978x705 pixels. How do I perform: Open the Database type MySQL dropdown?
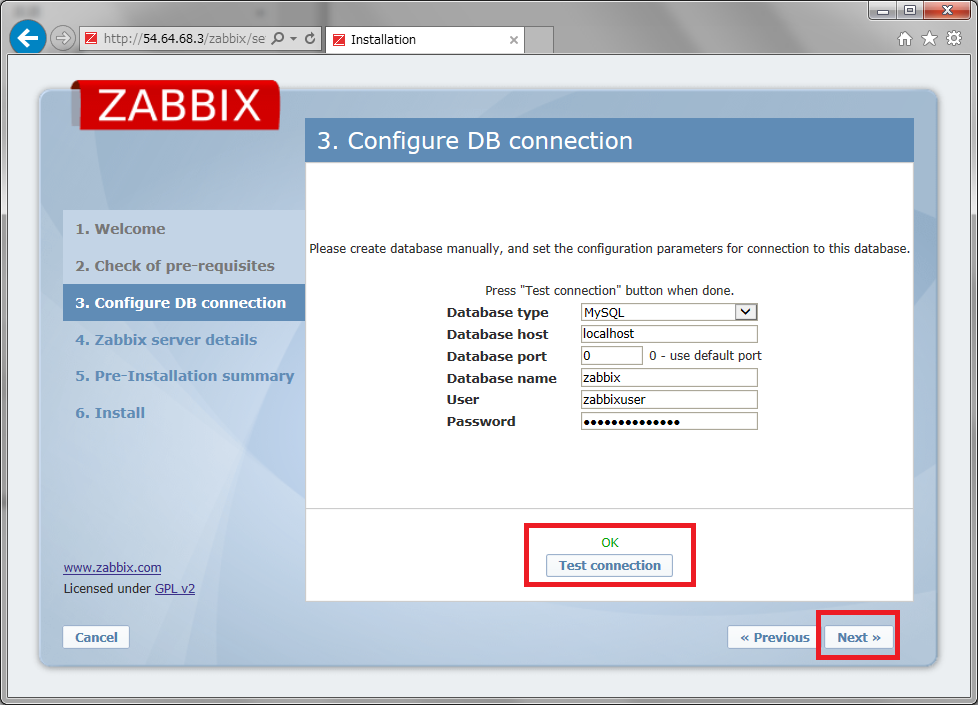[x=669, y=312]
